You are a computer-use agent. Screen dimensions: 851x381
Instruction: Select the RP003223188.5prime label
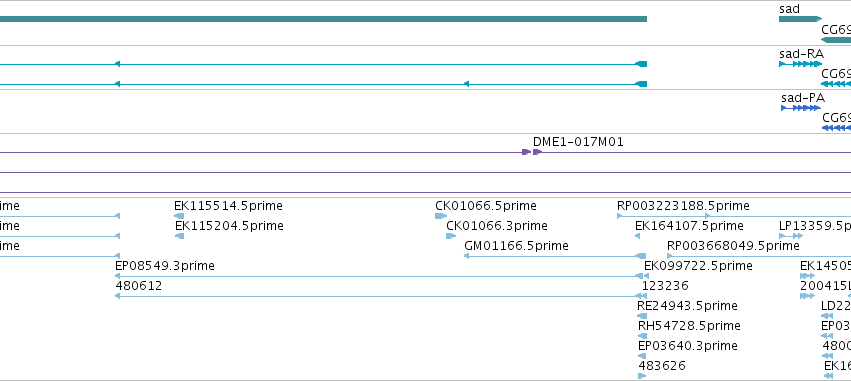[683, 206]
